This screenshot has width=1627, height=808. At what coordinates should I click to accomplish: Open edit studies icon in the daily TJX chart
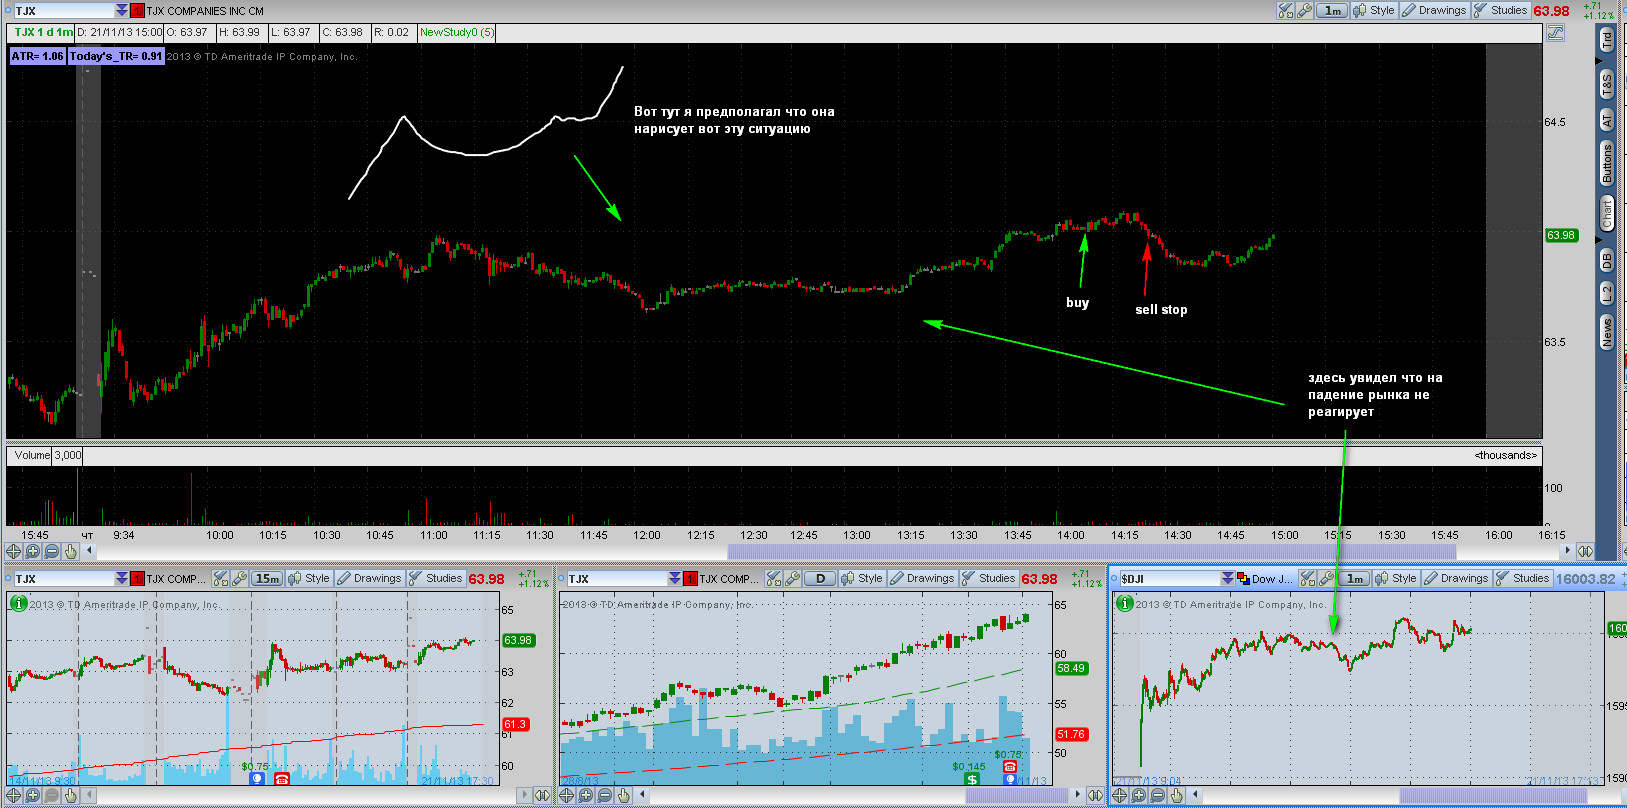[x=774, y=579]
